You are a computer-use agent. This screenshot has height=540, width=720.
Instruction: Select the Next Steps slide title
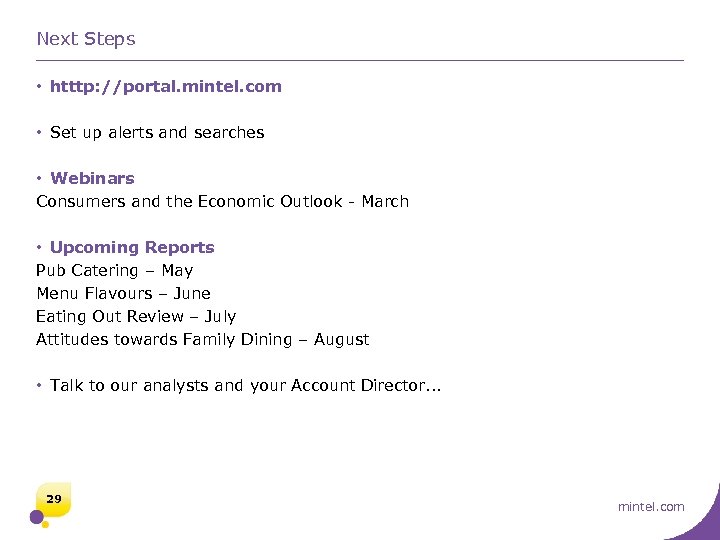86,39
